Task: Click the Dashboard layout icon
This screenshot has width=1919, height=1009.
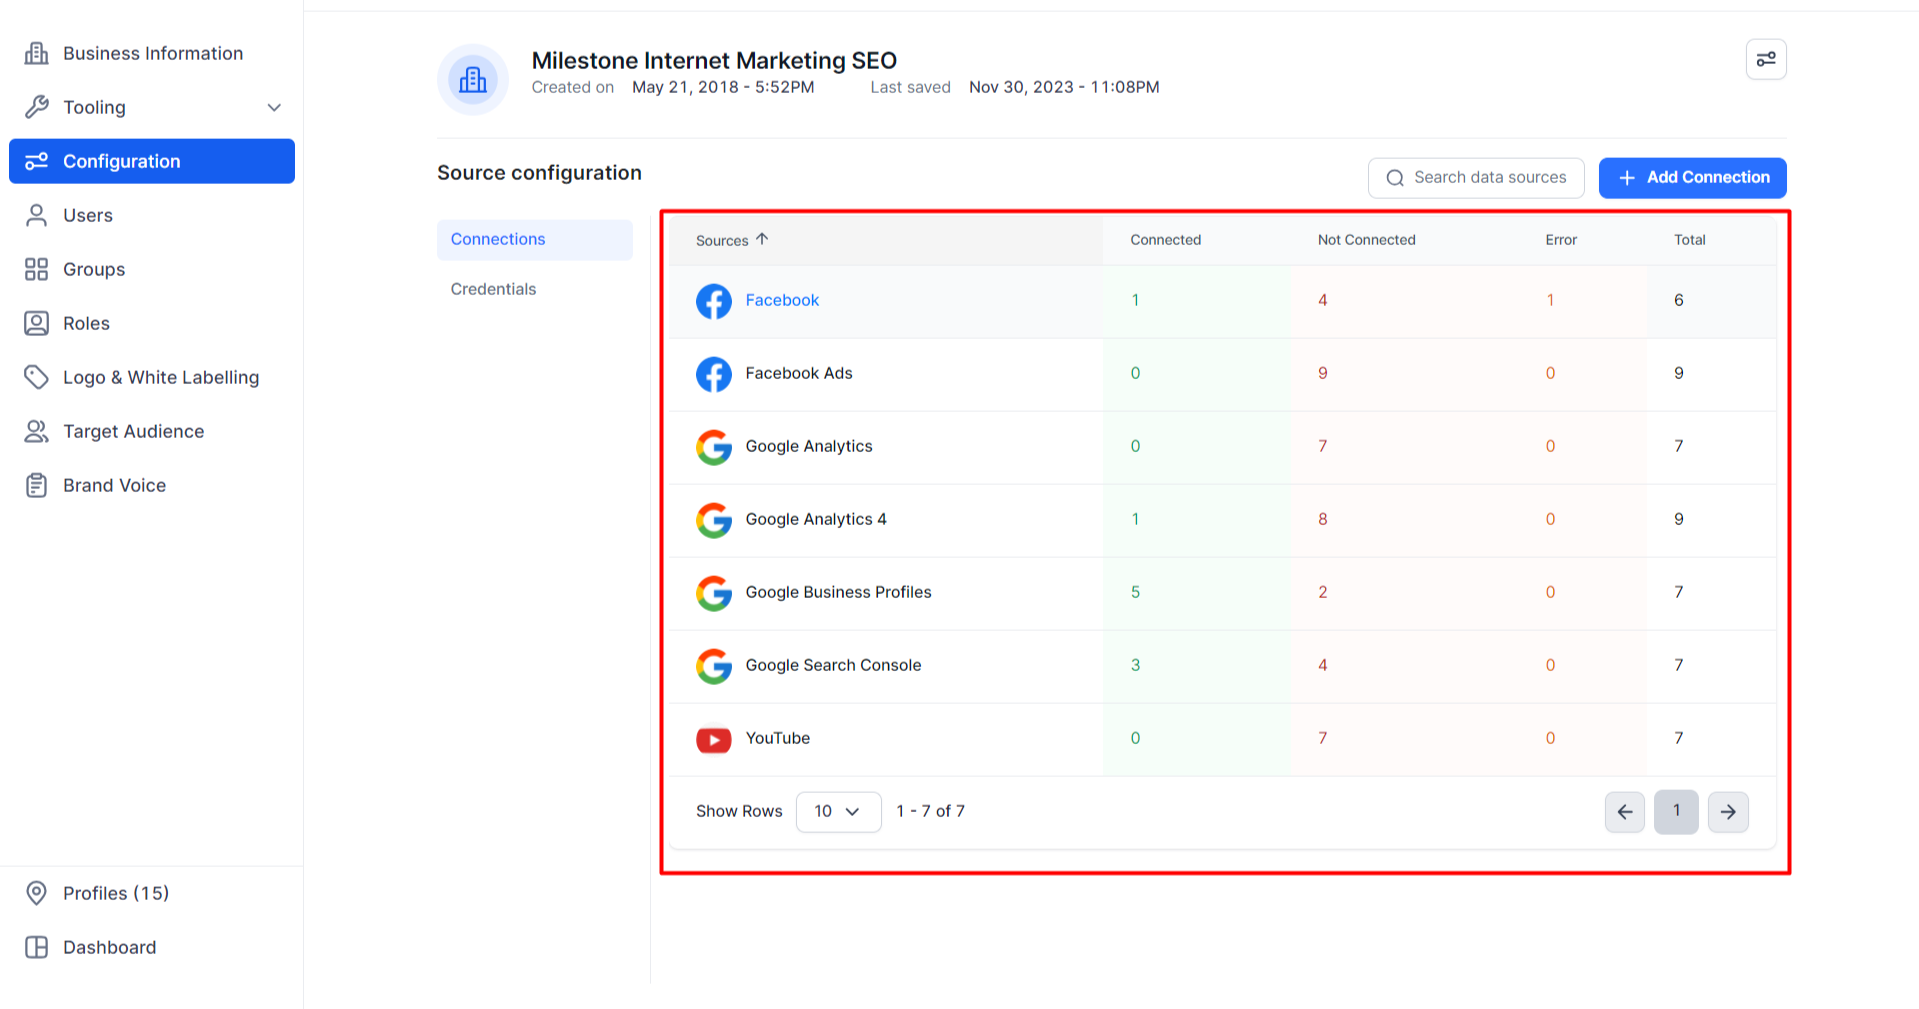Action: pyautogui.click(x=37, y=947)
